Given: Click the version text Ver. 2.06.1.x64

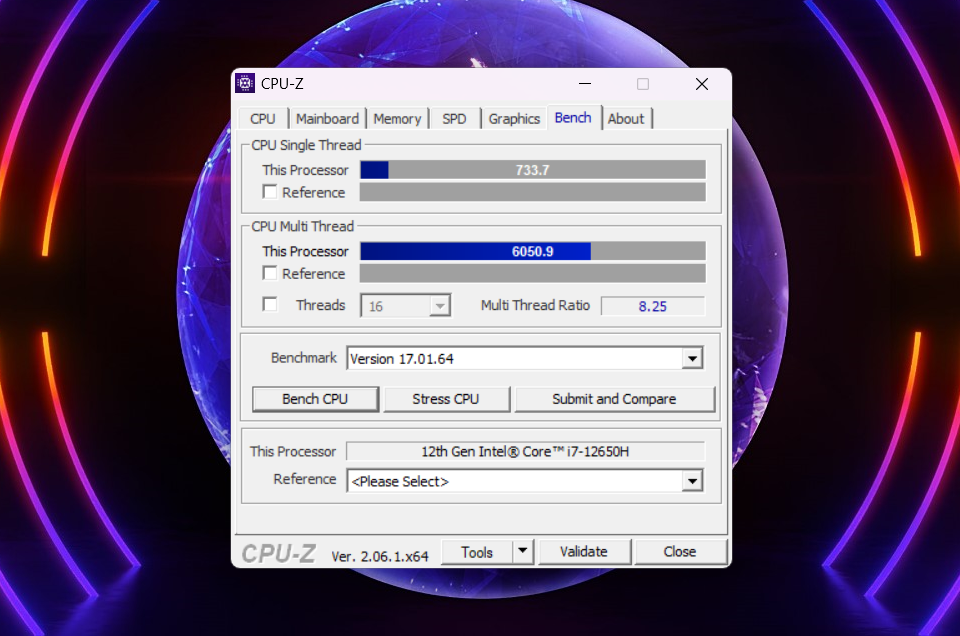Looking at the screenshot, I should coord(380,556).
